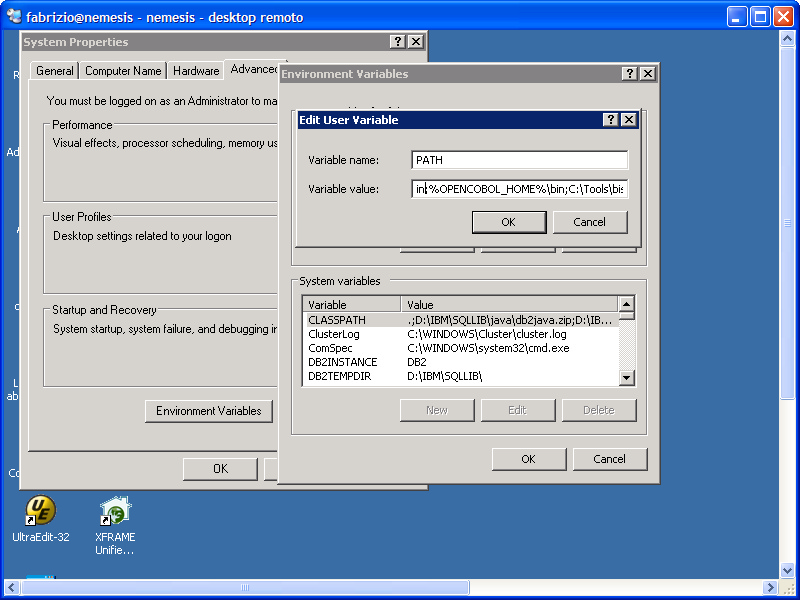Close the Edit User Variable dialog

pyautogui.click(x=629, y=120)
